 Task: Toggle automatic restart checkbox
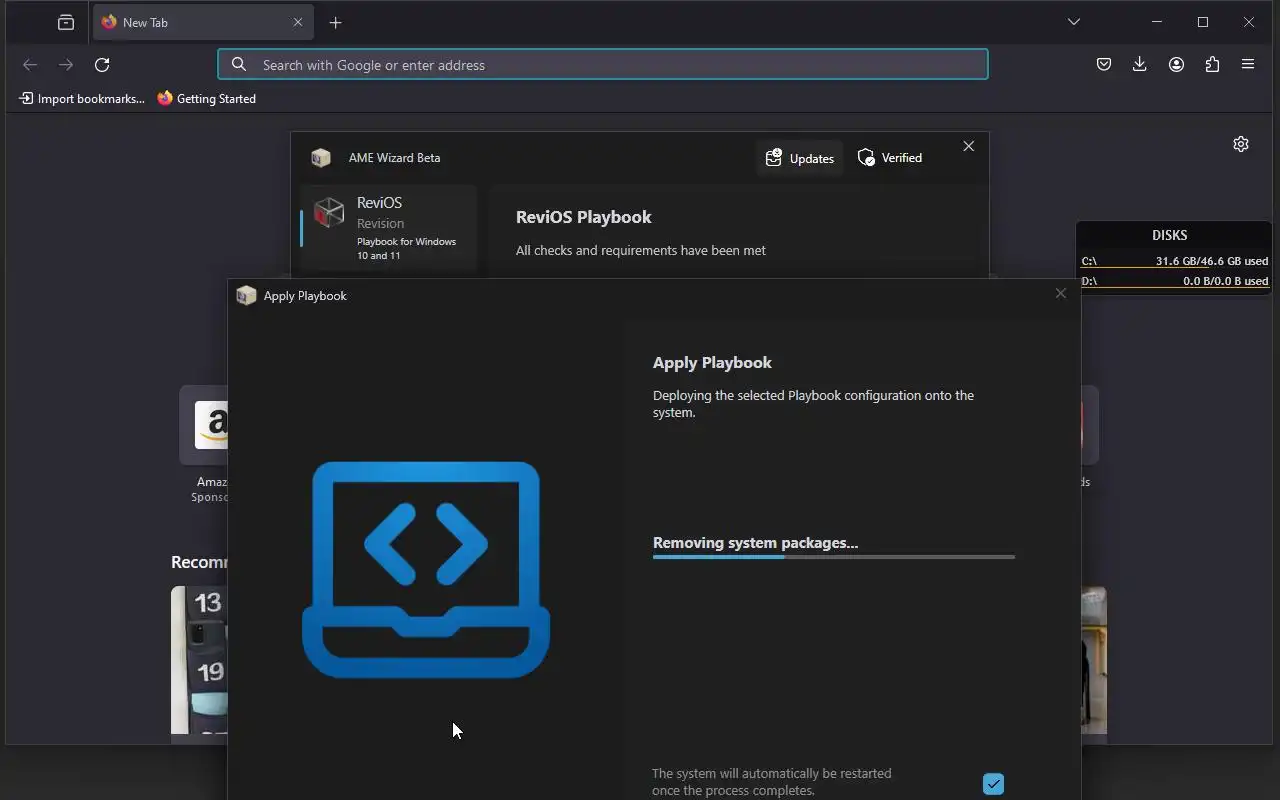[x=993, y=784]
